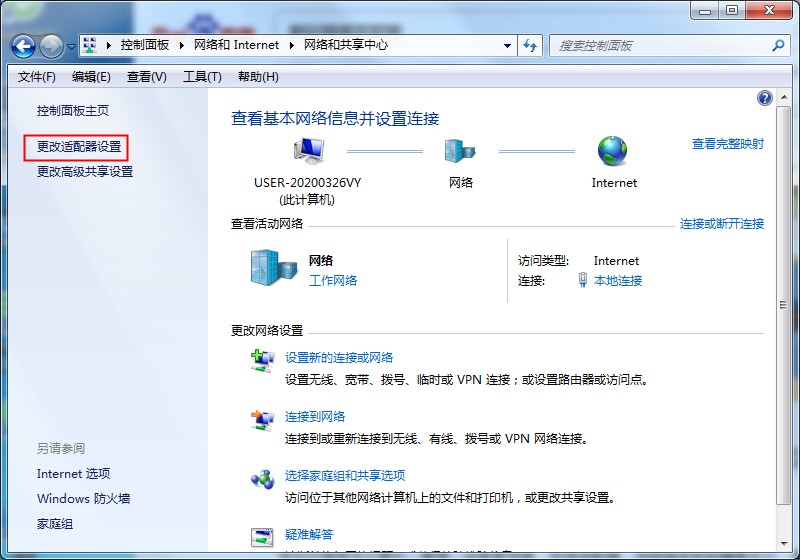The width and height of the screenshot is (800, 560).
Task: Click the 设置新的连接或网络 icon
Action: point(262,362)
